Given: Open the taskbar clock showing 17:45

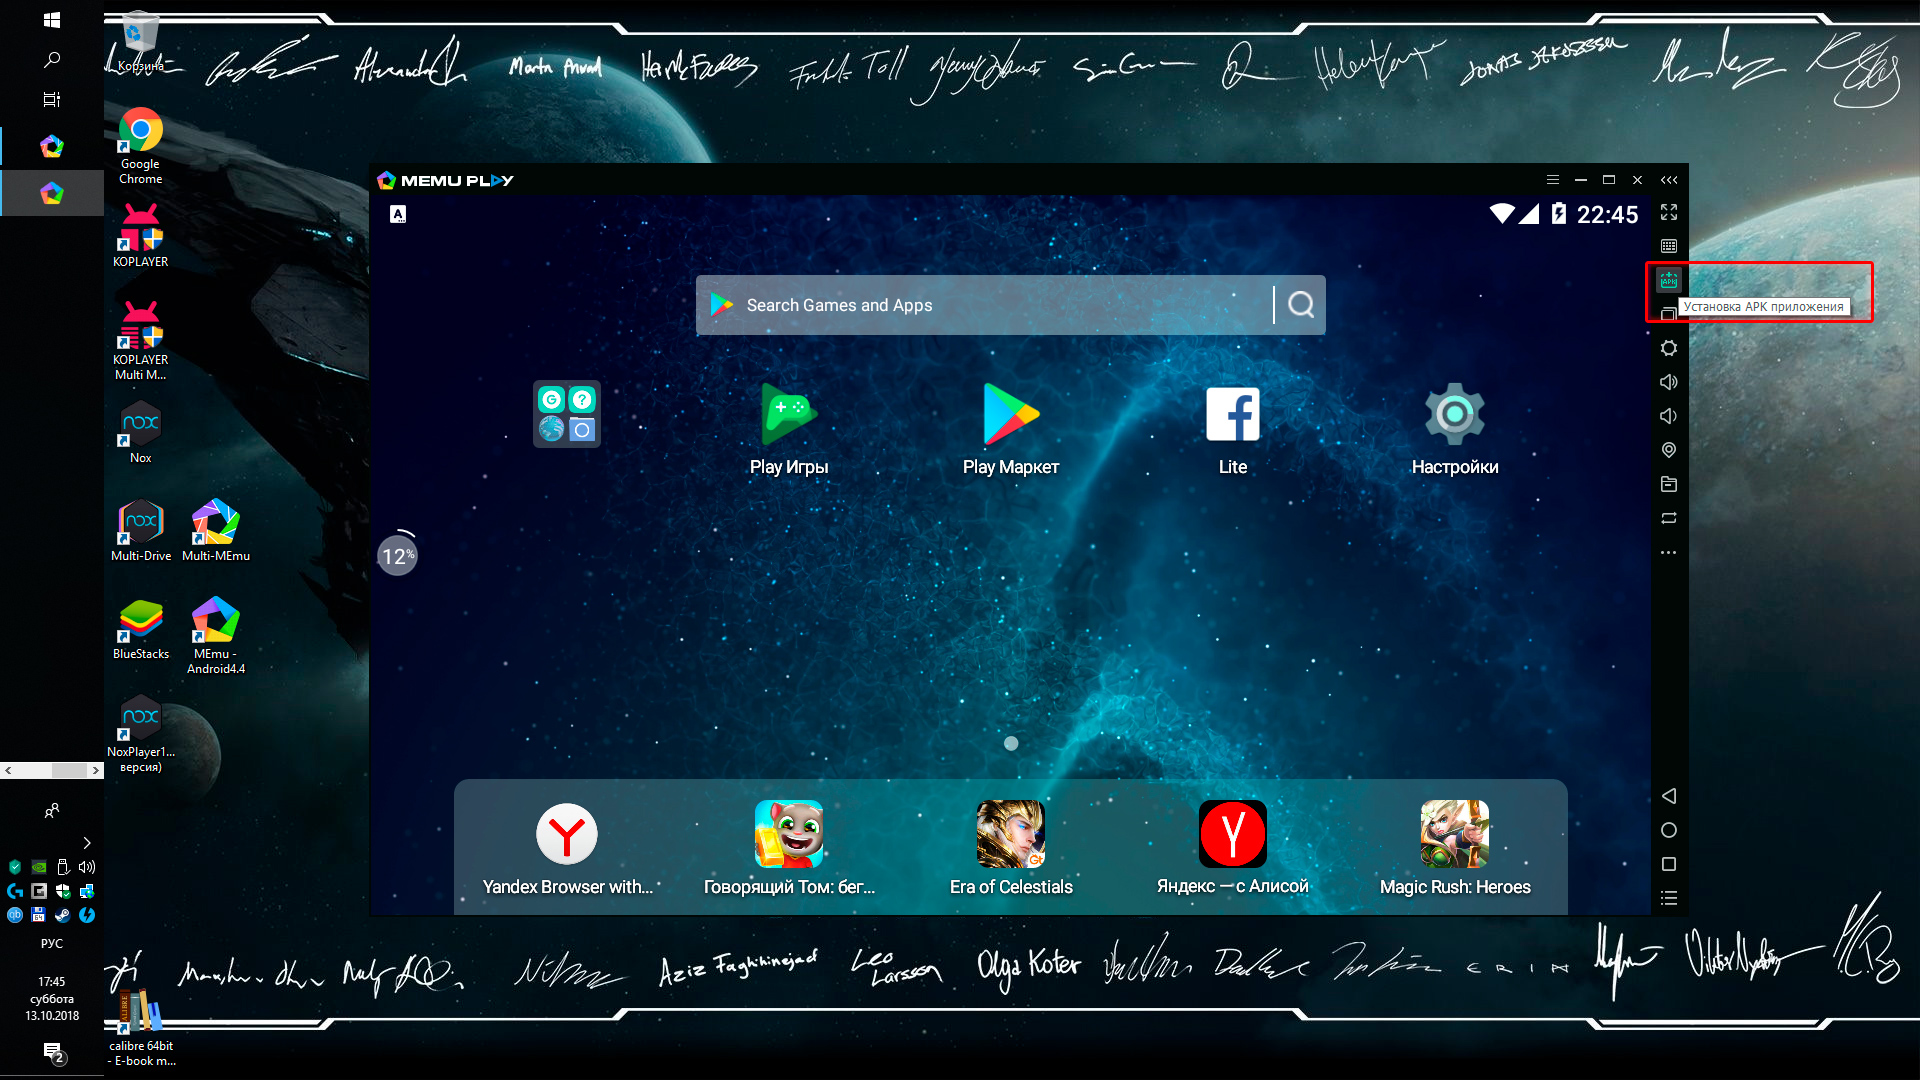Looking at the screenshot, I should pos(52,998).
